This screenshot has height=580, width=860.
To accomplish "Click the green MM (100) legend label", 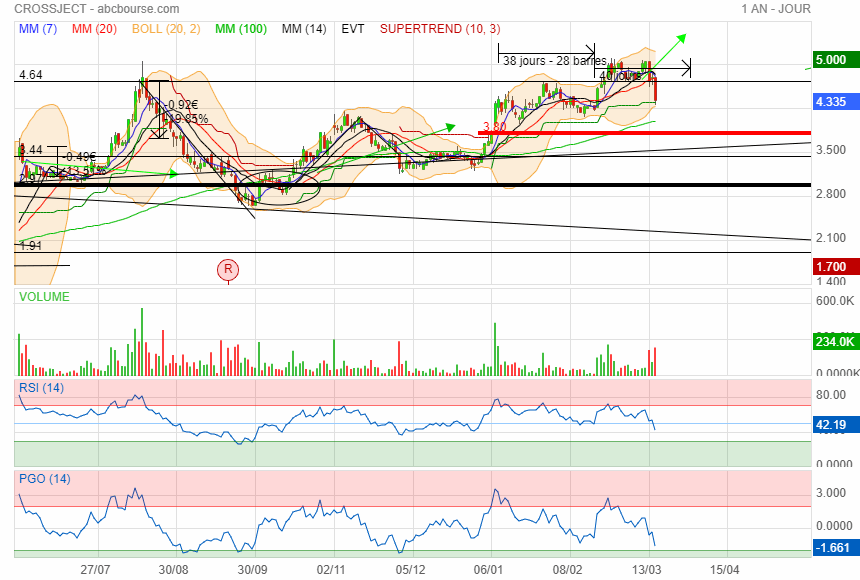I will coord(241,29).
